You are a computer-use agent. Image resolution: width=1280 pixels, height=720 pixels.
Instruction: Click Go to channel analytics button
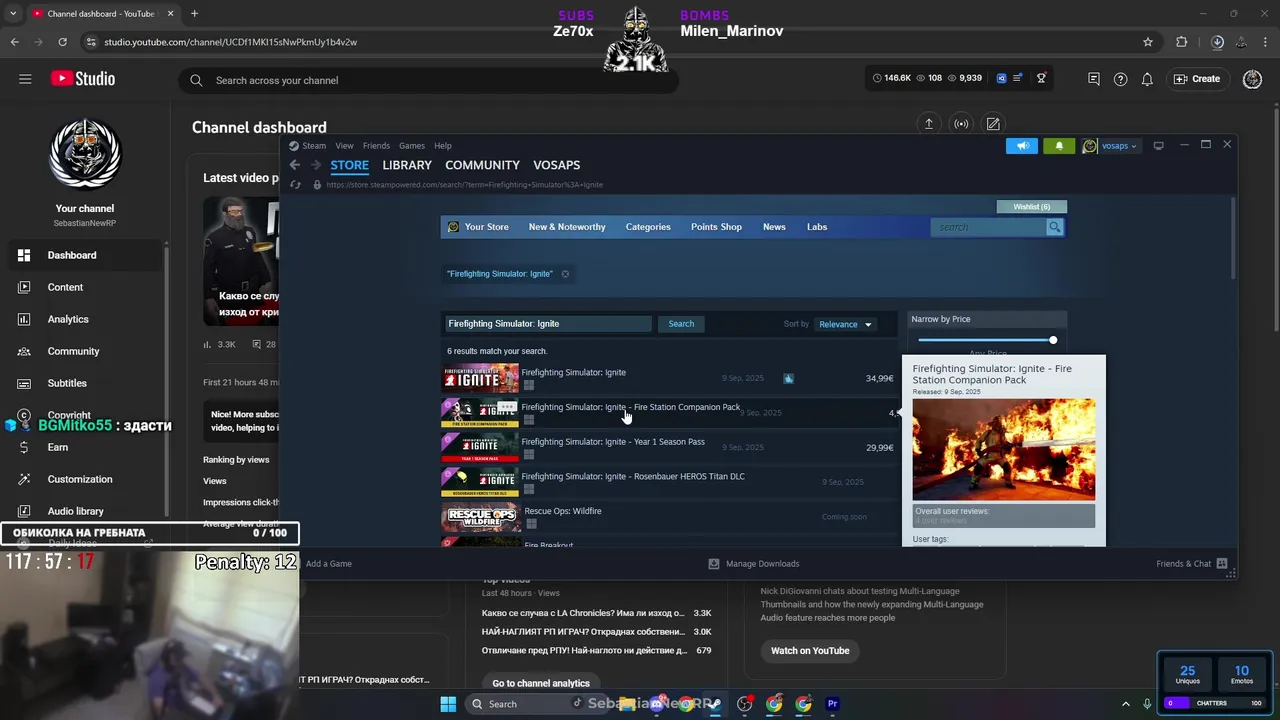[x=541, y=683]
